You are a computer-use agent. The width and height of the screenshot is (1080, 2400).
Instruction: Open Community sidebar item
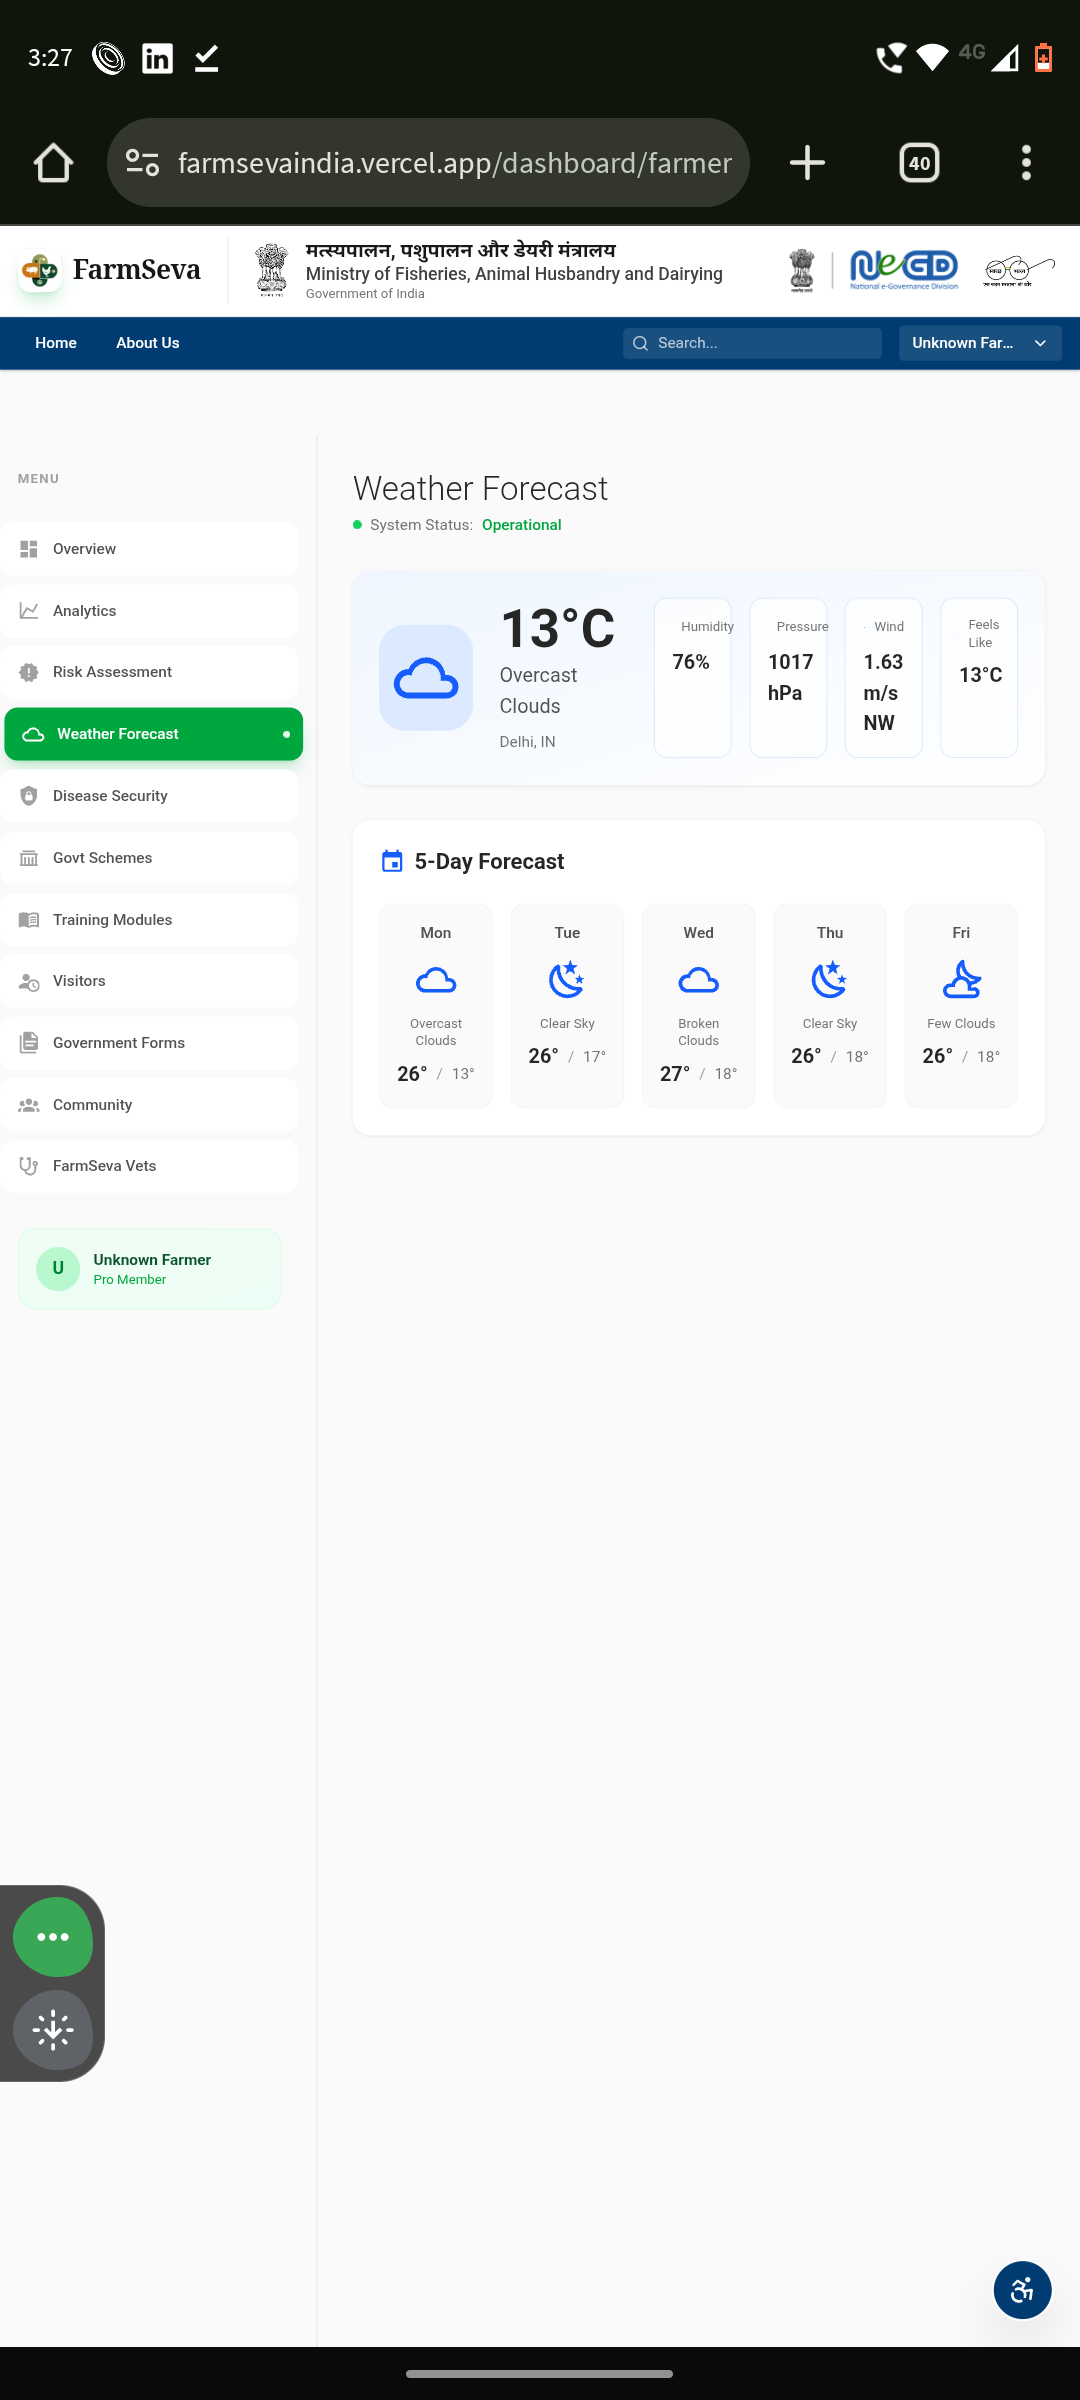click(150, 1105)
